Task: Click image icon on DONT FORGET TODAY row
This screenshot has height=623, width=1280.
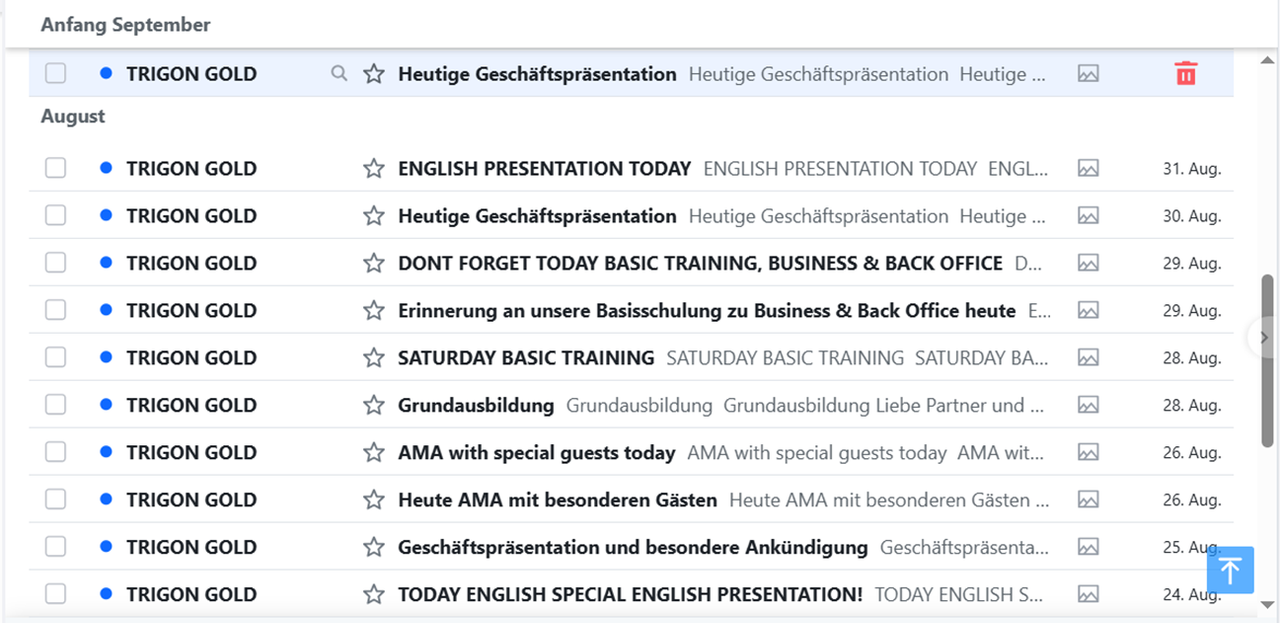Action: tap(1088, 263)
